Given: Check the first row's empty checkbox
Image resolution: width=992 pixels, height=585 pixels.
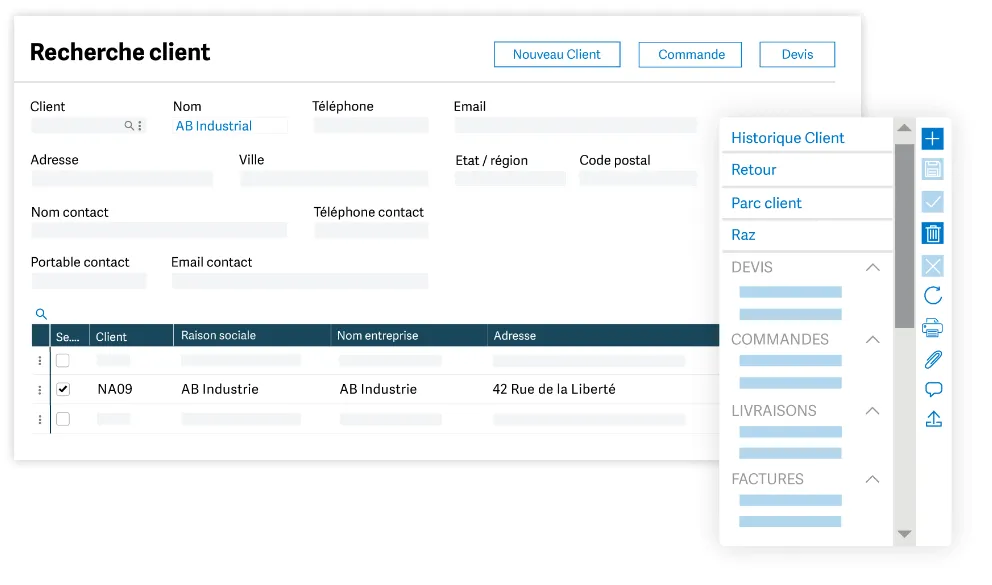Looking at the screenshot, I should pyautogui.click(x=63, y=360).
